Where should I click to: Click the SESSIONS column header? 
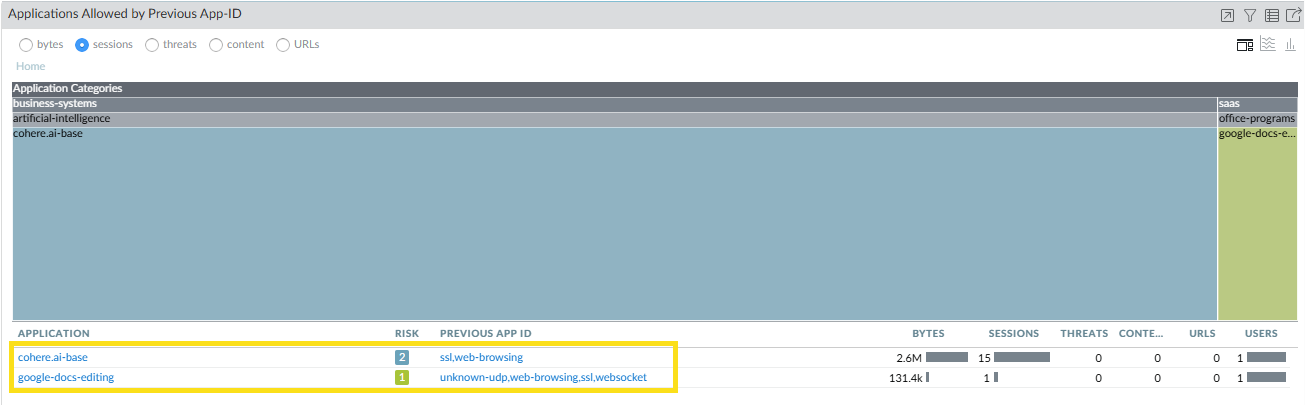pyautogui.click(x=1014, y=334)
